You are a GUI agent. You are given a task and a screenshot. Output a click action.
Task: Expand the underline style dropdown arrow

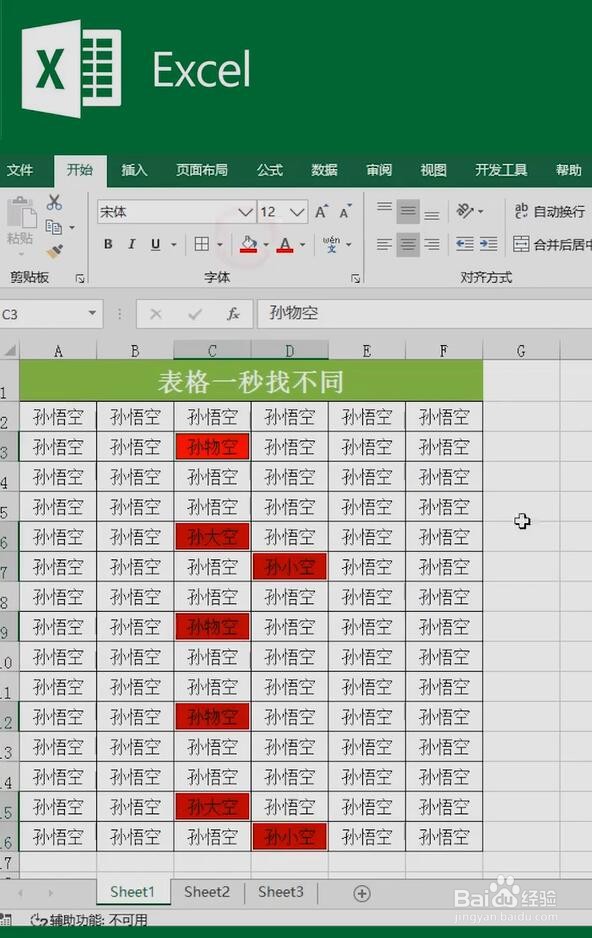[174, 245]
